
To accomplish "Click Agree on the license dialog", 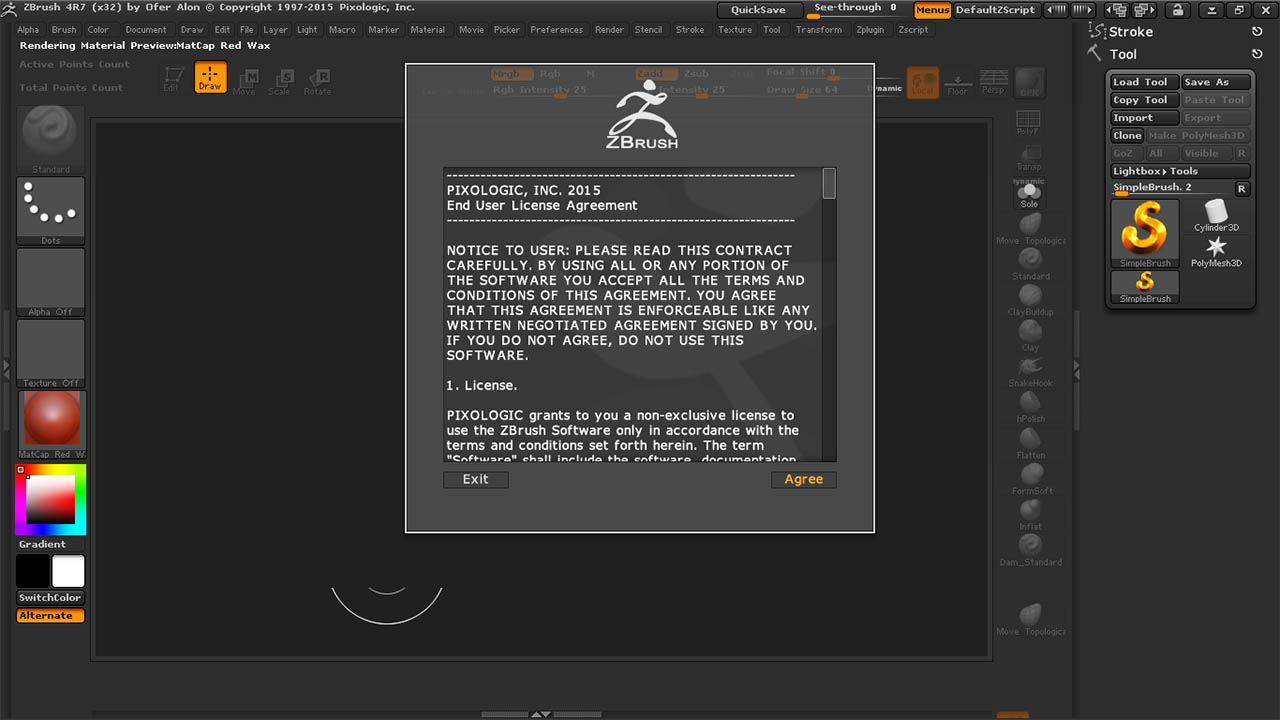I will pos(804,479).
